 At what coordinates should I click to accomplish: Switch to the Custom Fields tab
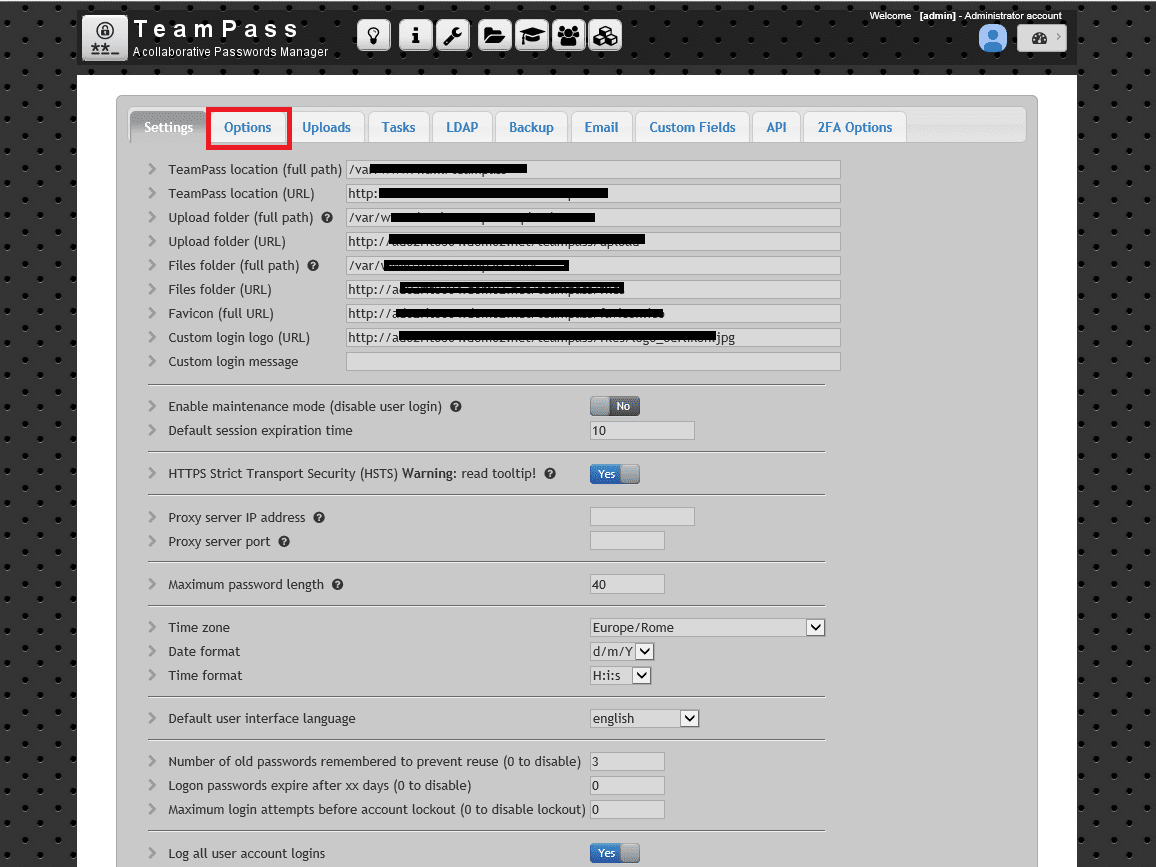[x=692, y=127]
